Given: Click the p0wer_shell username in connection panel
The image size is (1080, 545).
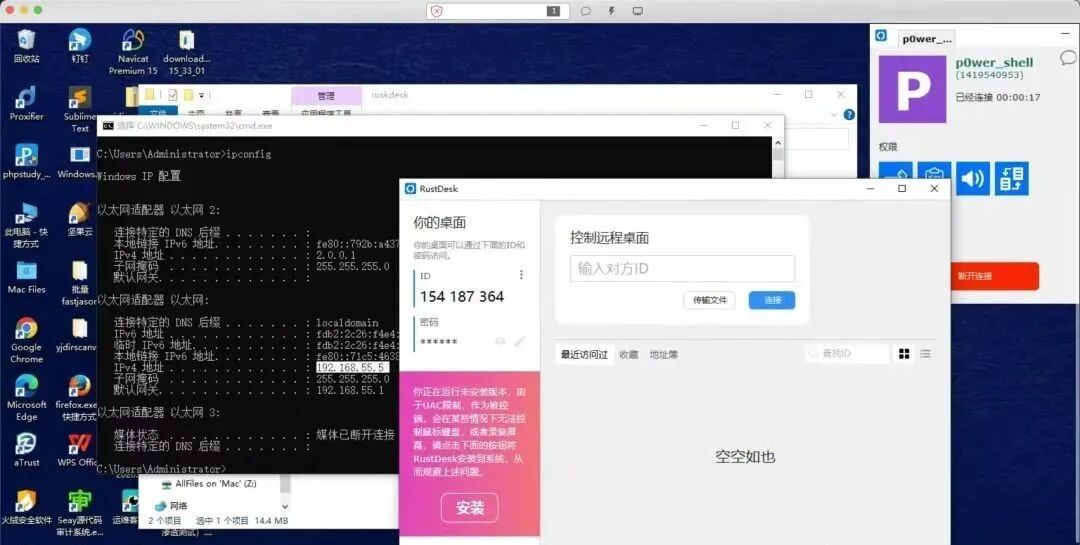Looking at the screenshot, I should (x=994, y=62).
